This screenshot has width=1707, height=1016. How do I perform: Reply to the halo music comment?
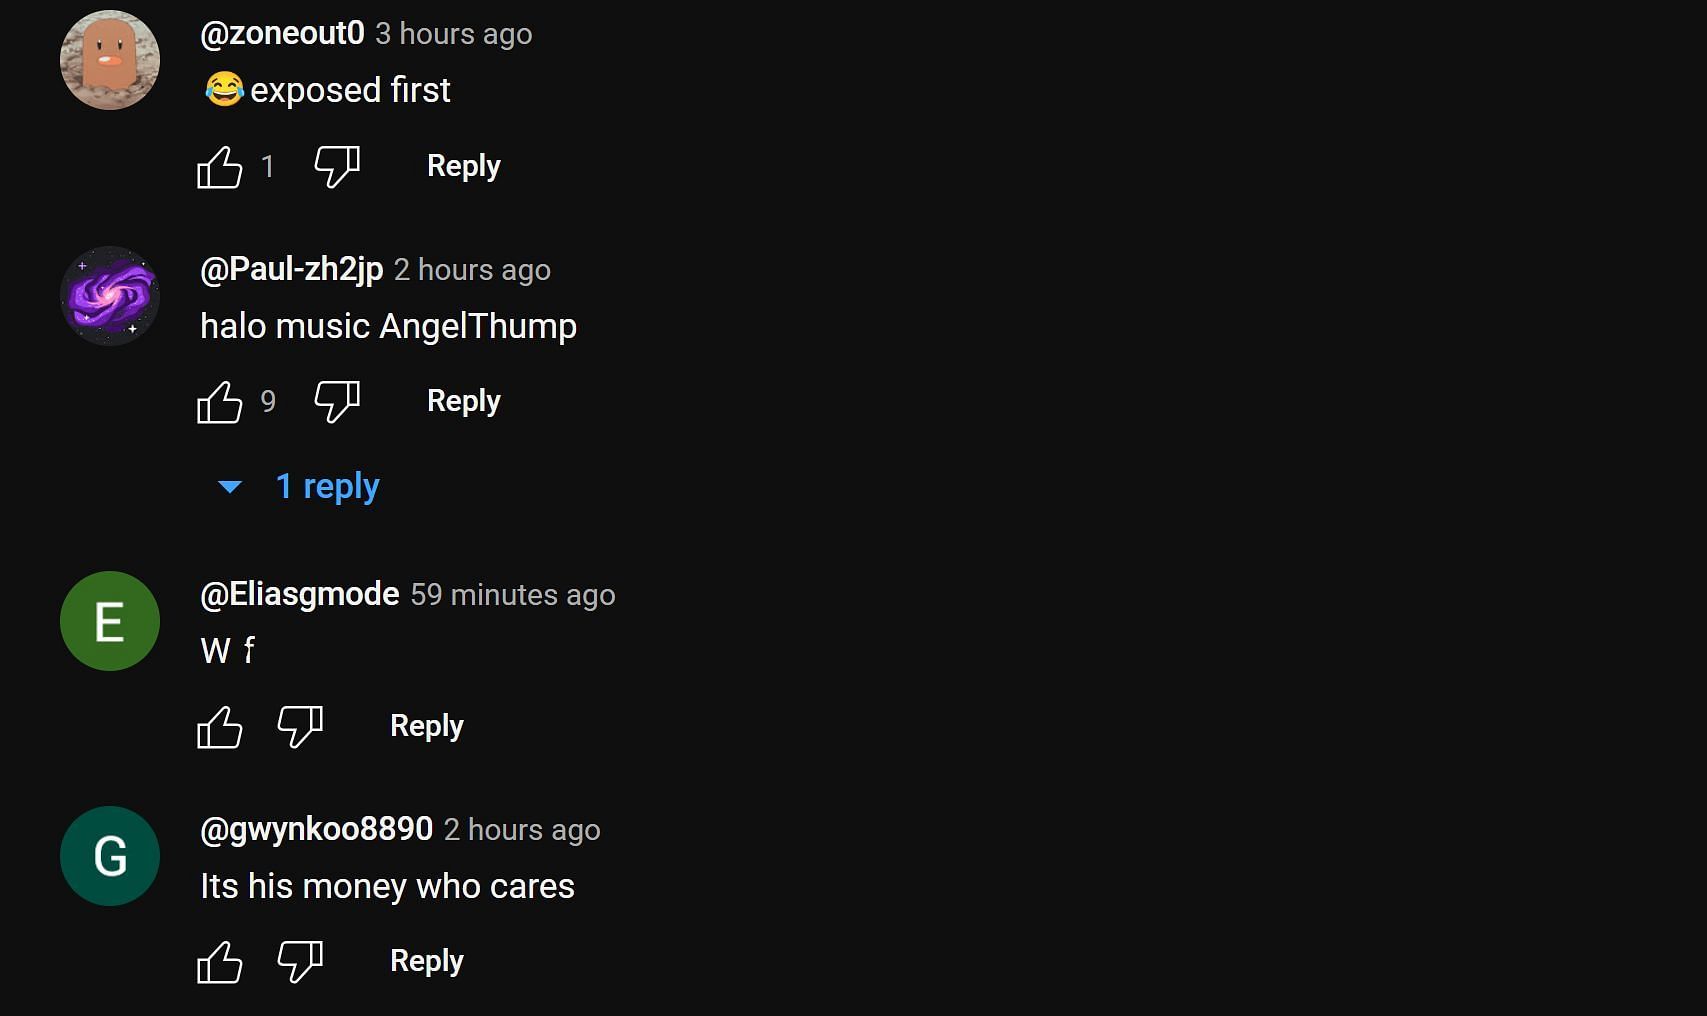click(463, 401)
